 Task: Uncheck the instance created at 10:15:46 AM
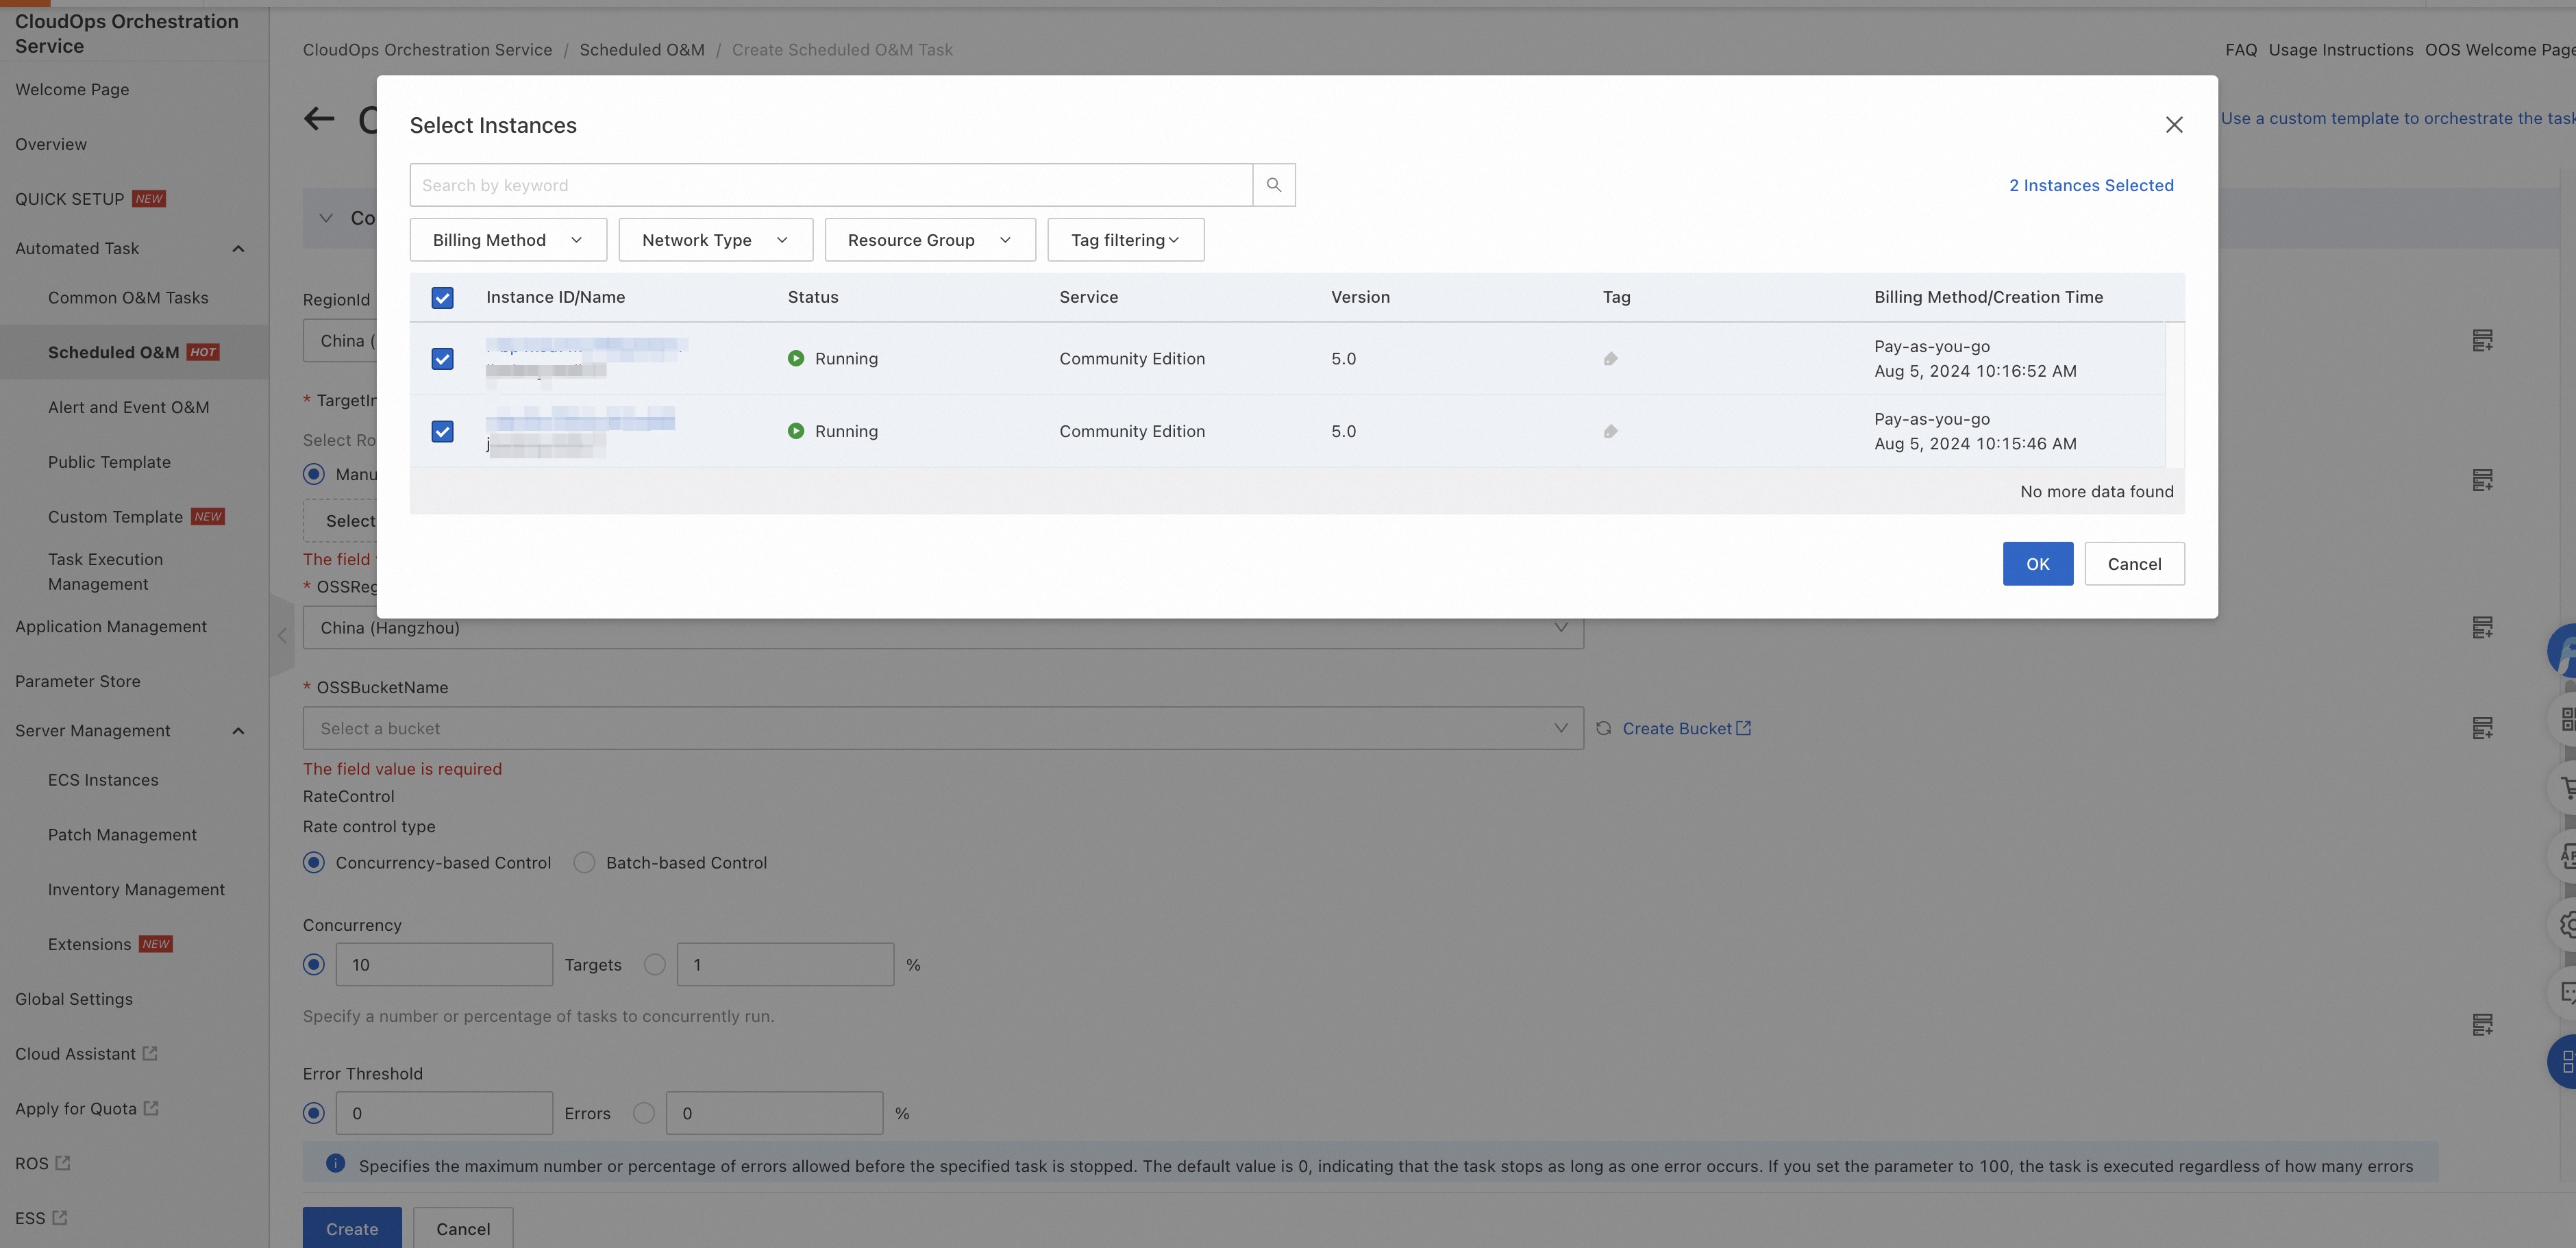[x=442, y=432]
